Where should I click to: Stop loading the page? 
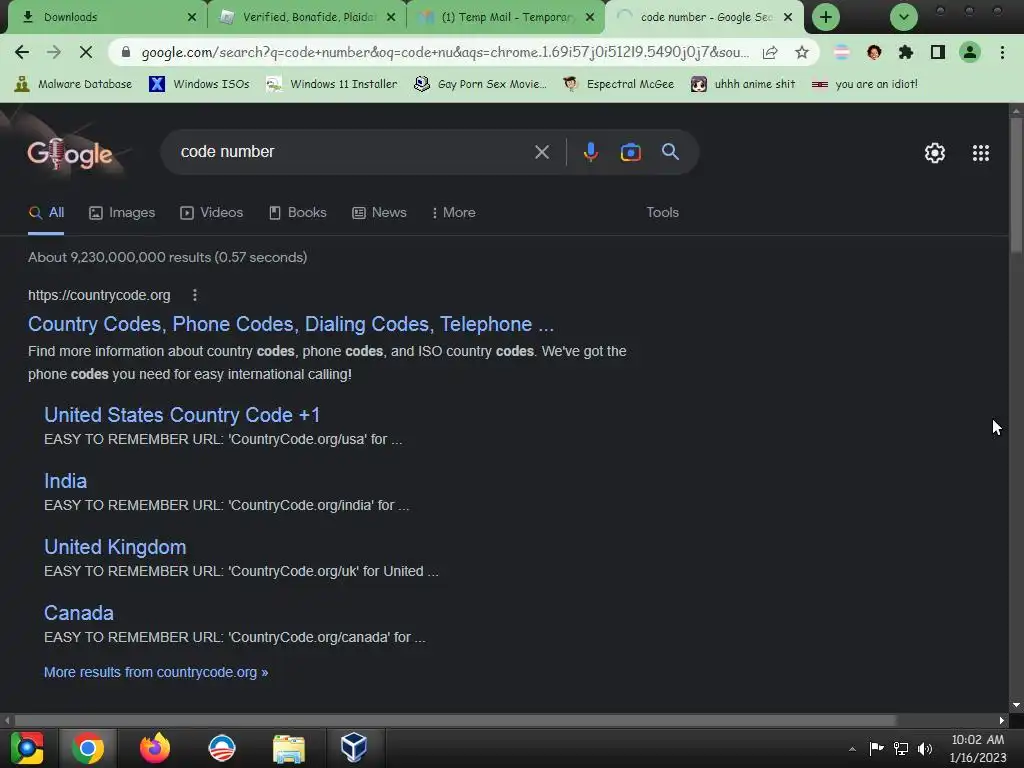[86, 52]
